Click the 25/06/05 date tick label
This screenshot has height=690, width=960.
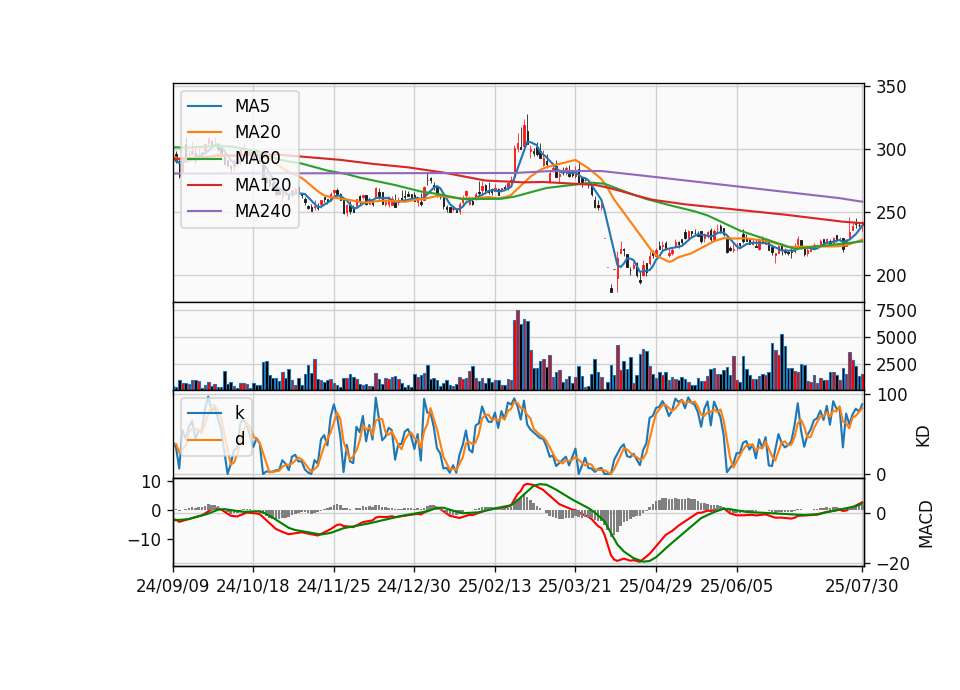pos(737,586)
